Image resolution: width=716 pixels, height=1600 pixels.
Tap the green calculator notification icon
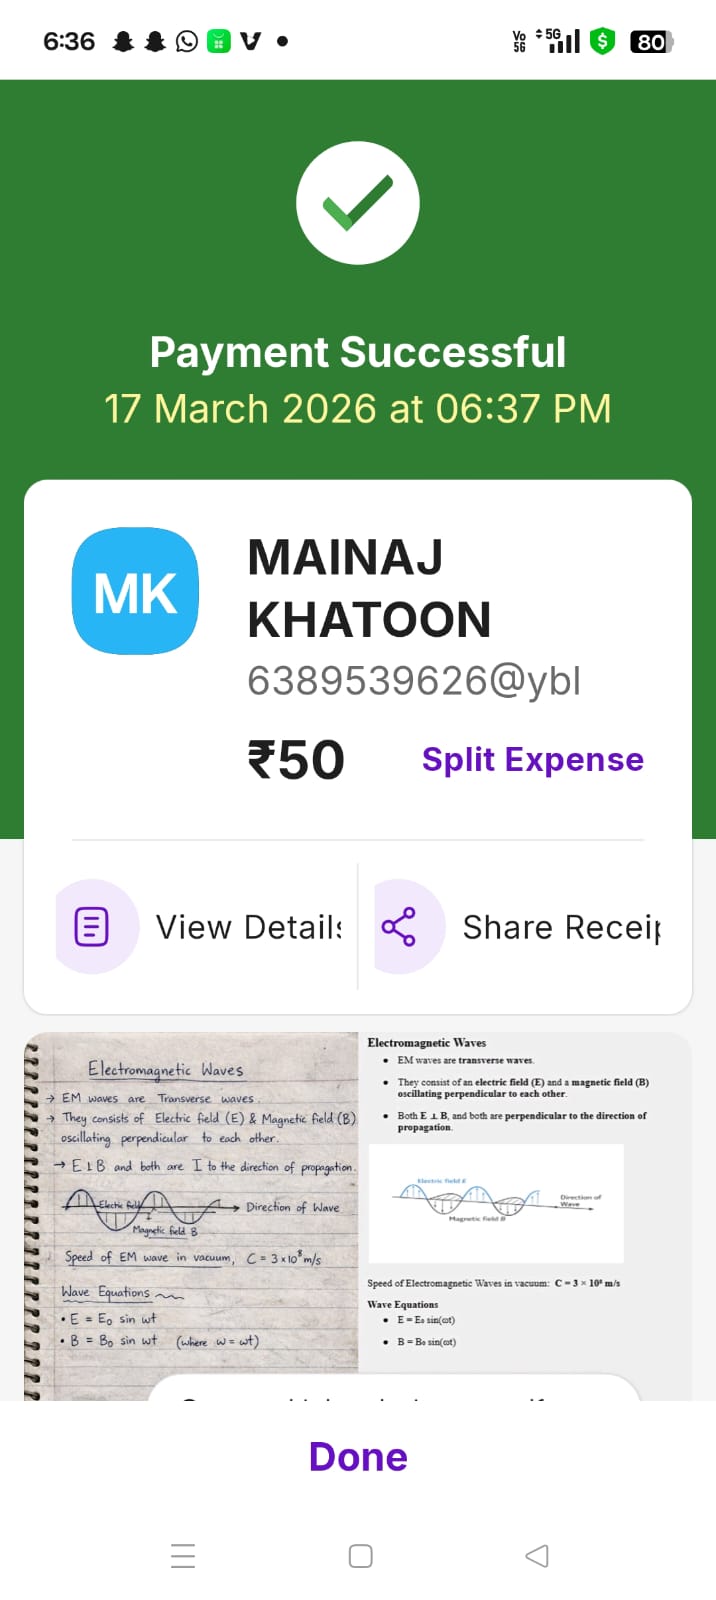click(x=219, y=41)
